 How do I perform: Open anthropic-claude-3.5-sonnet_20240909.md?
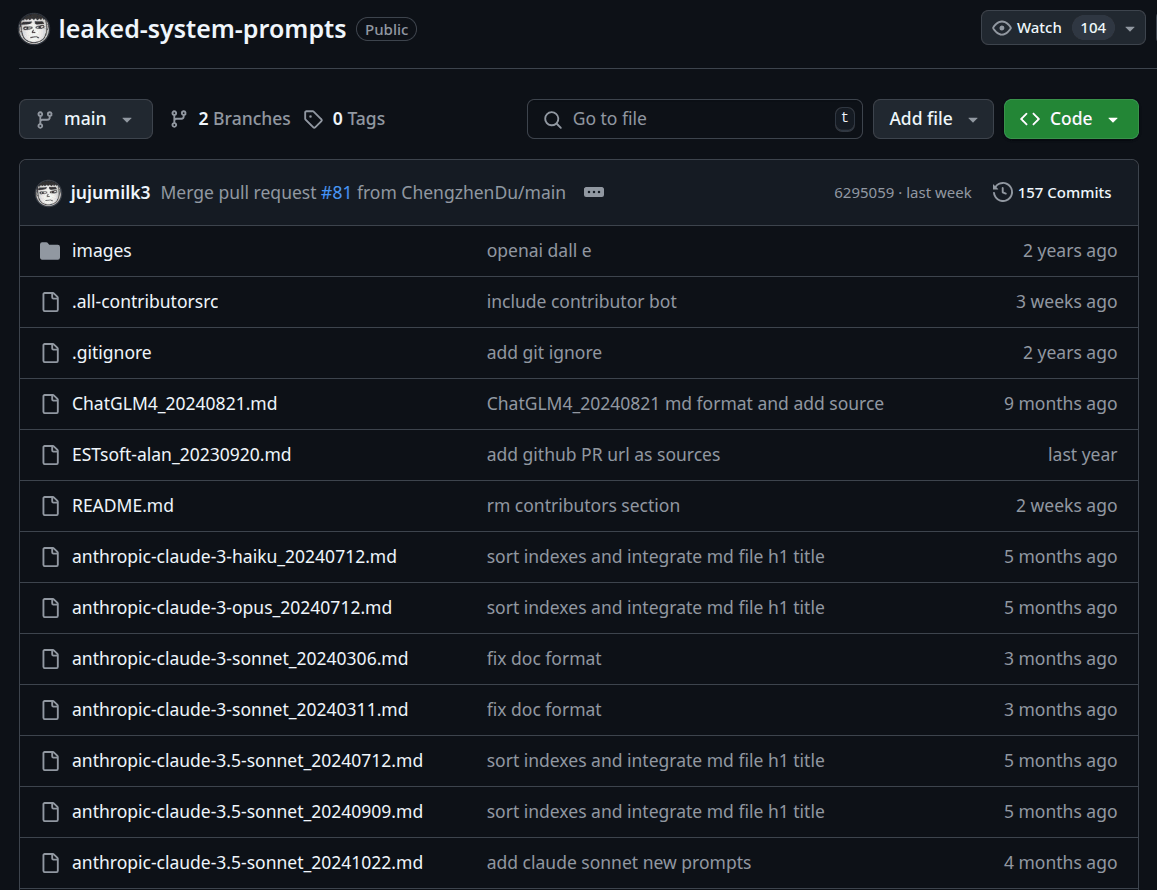click(x=247, y=811)
